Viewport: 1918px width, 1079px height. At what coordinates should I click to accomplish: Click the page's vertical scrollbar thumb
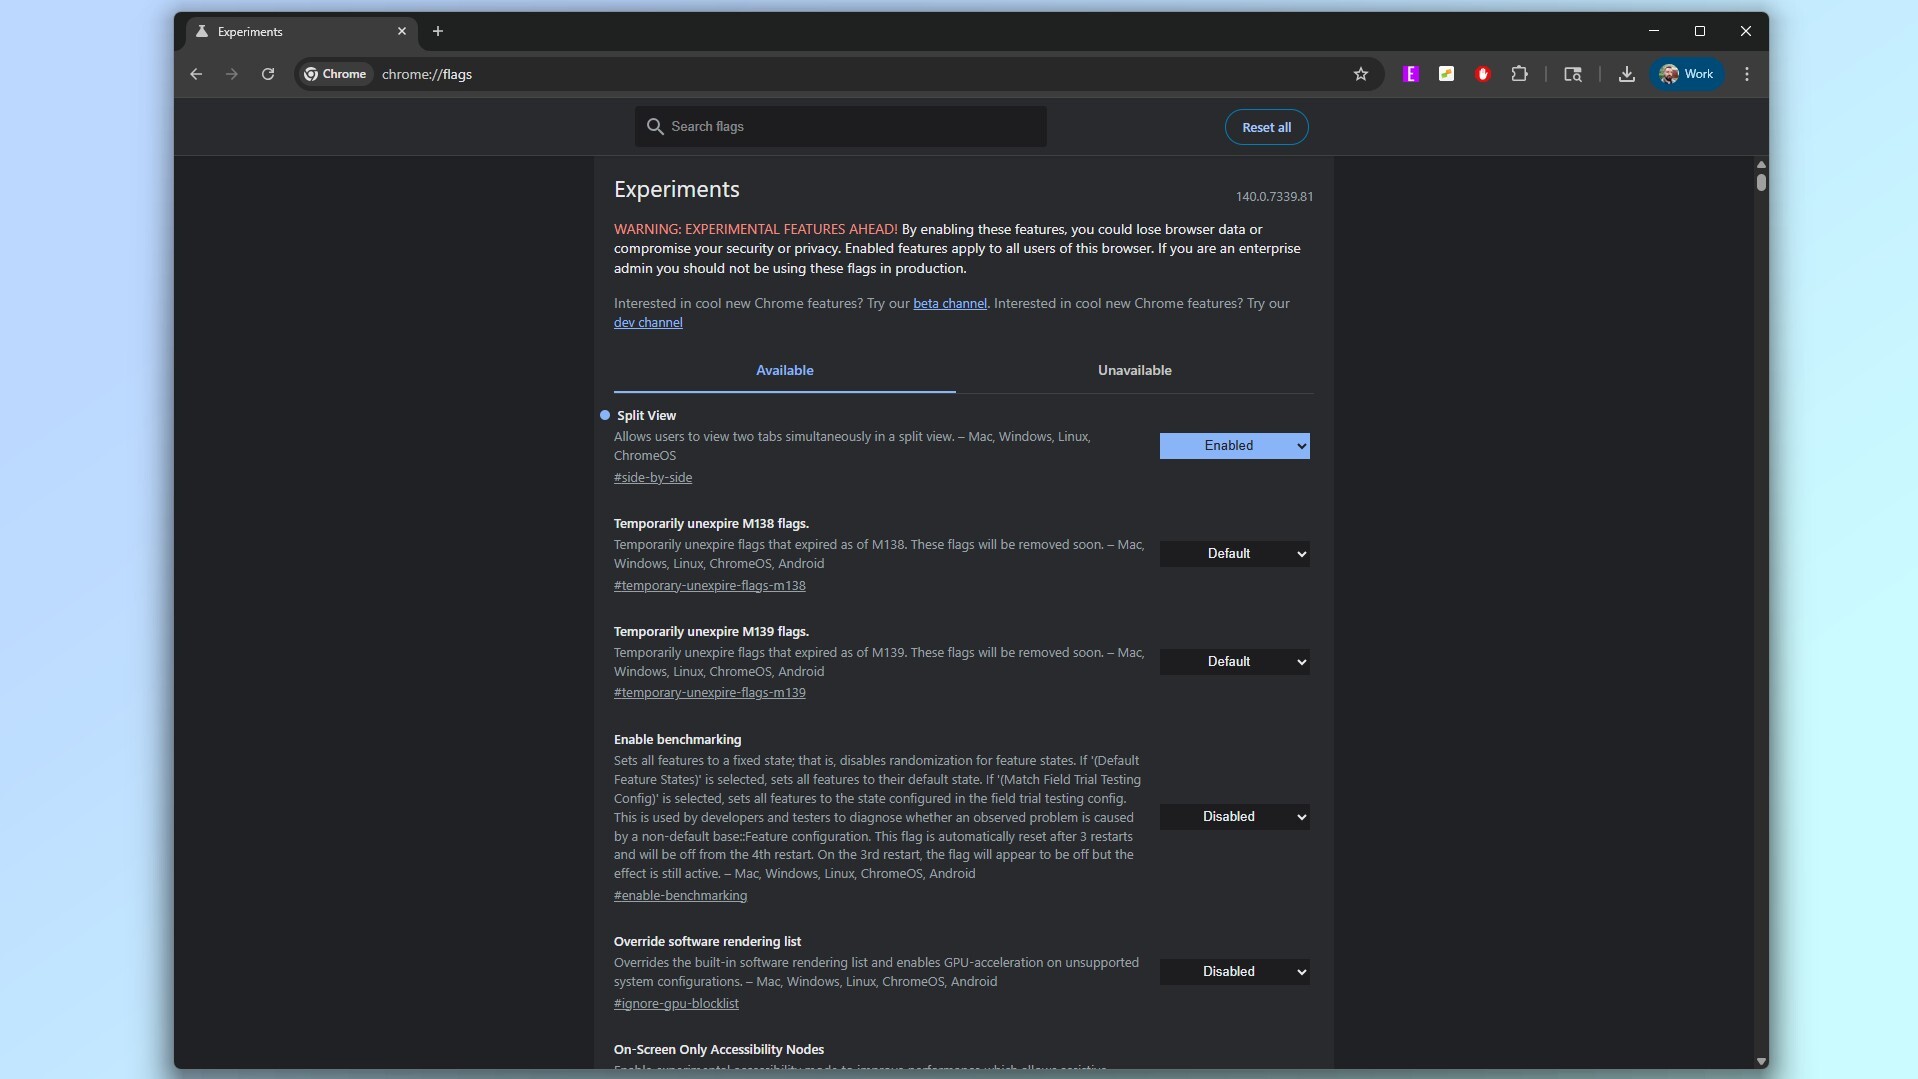(1760, 182)
